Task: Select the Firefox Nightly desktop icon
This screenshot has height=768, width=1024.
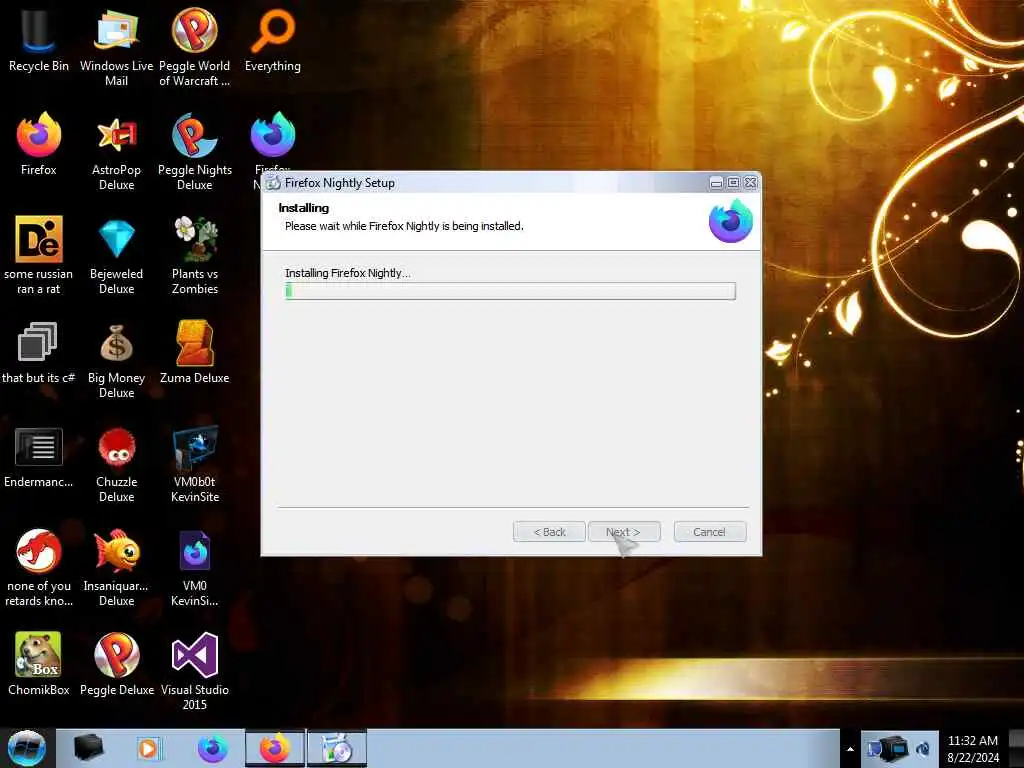Action: coord(273,136)
